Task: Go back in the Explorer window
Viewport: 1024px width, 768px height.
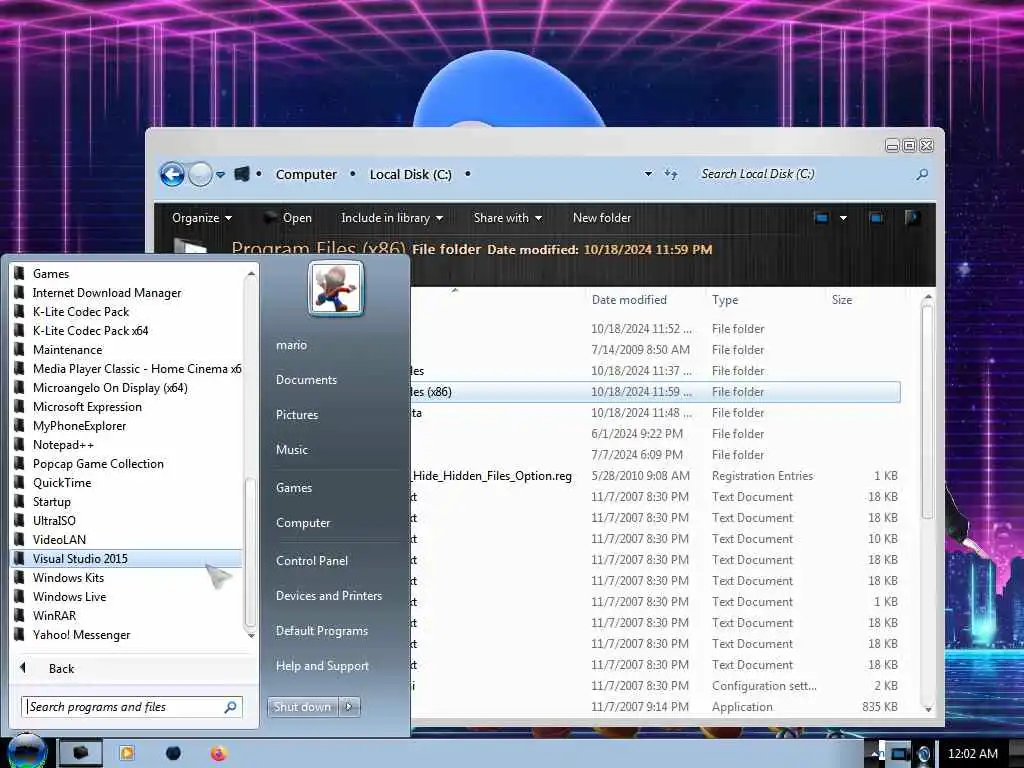Action: [x=172, y=174]
